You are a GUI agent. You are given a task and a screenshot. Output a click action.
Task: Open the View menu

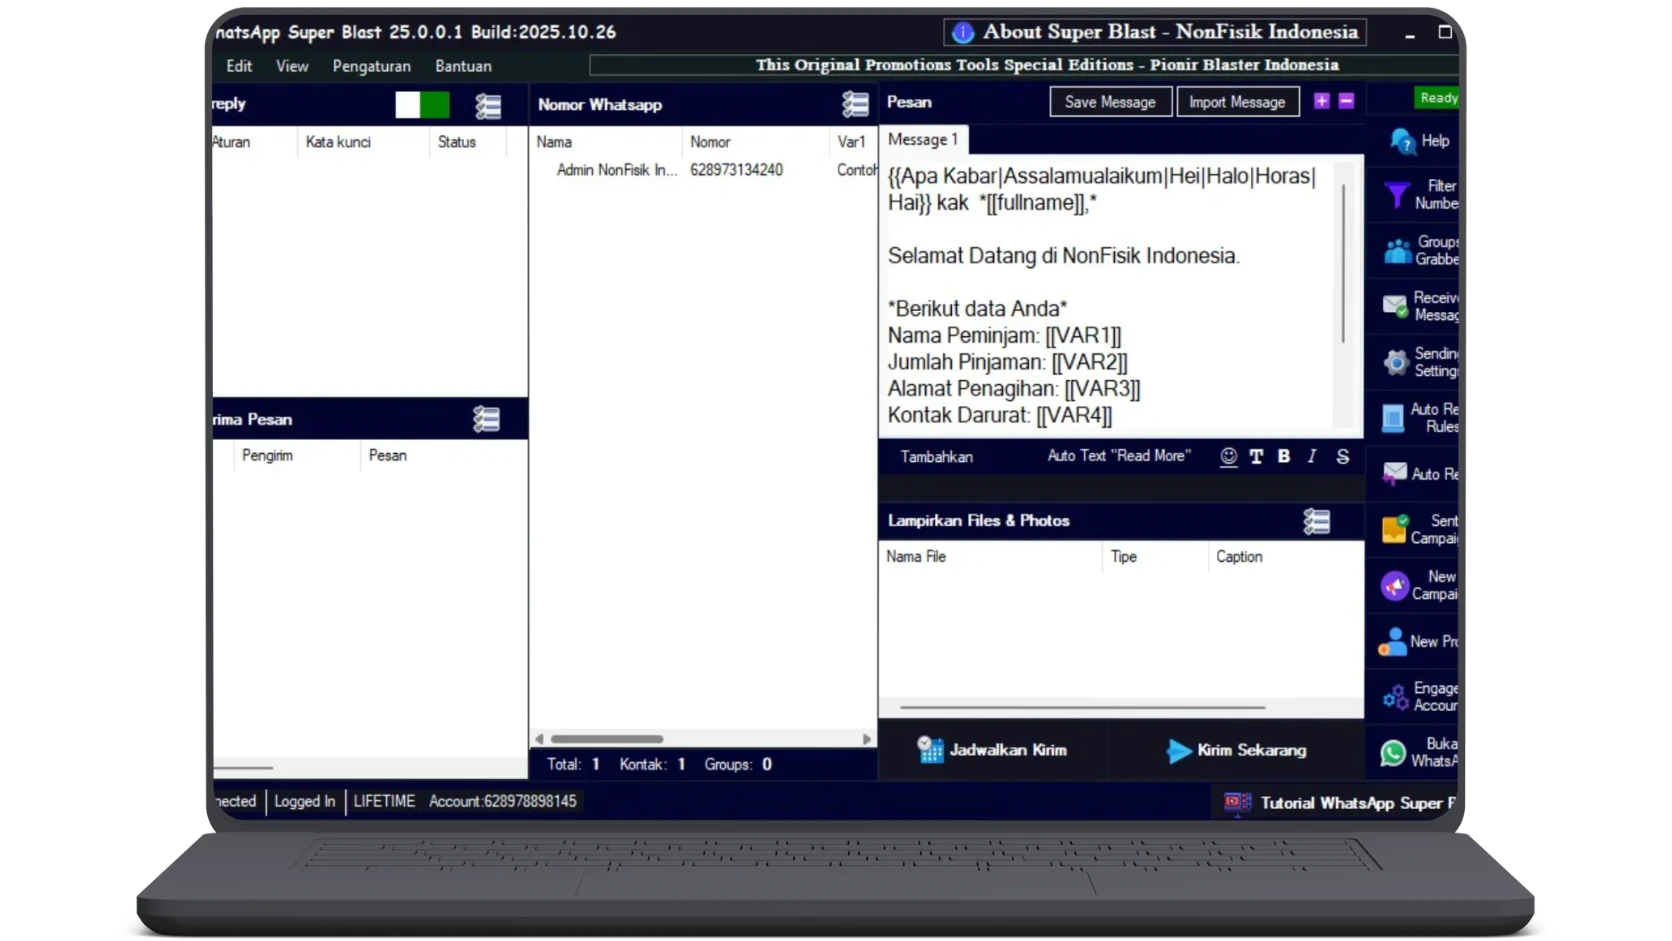[292, 66]
